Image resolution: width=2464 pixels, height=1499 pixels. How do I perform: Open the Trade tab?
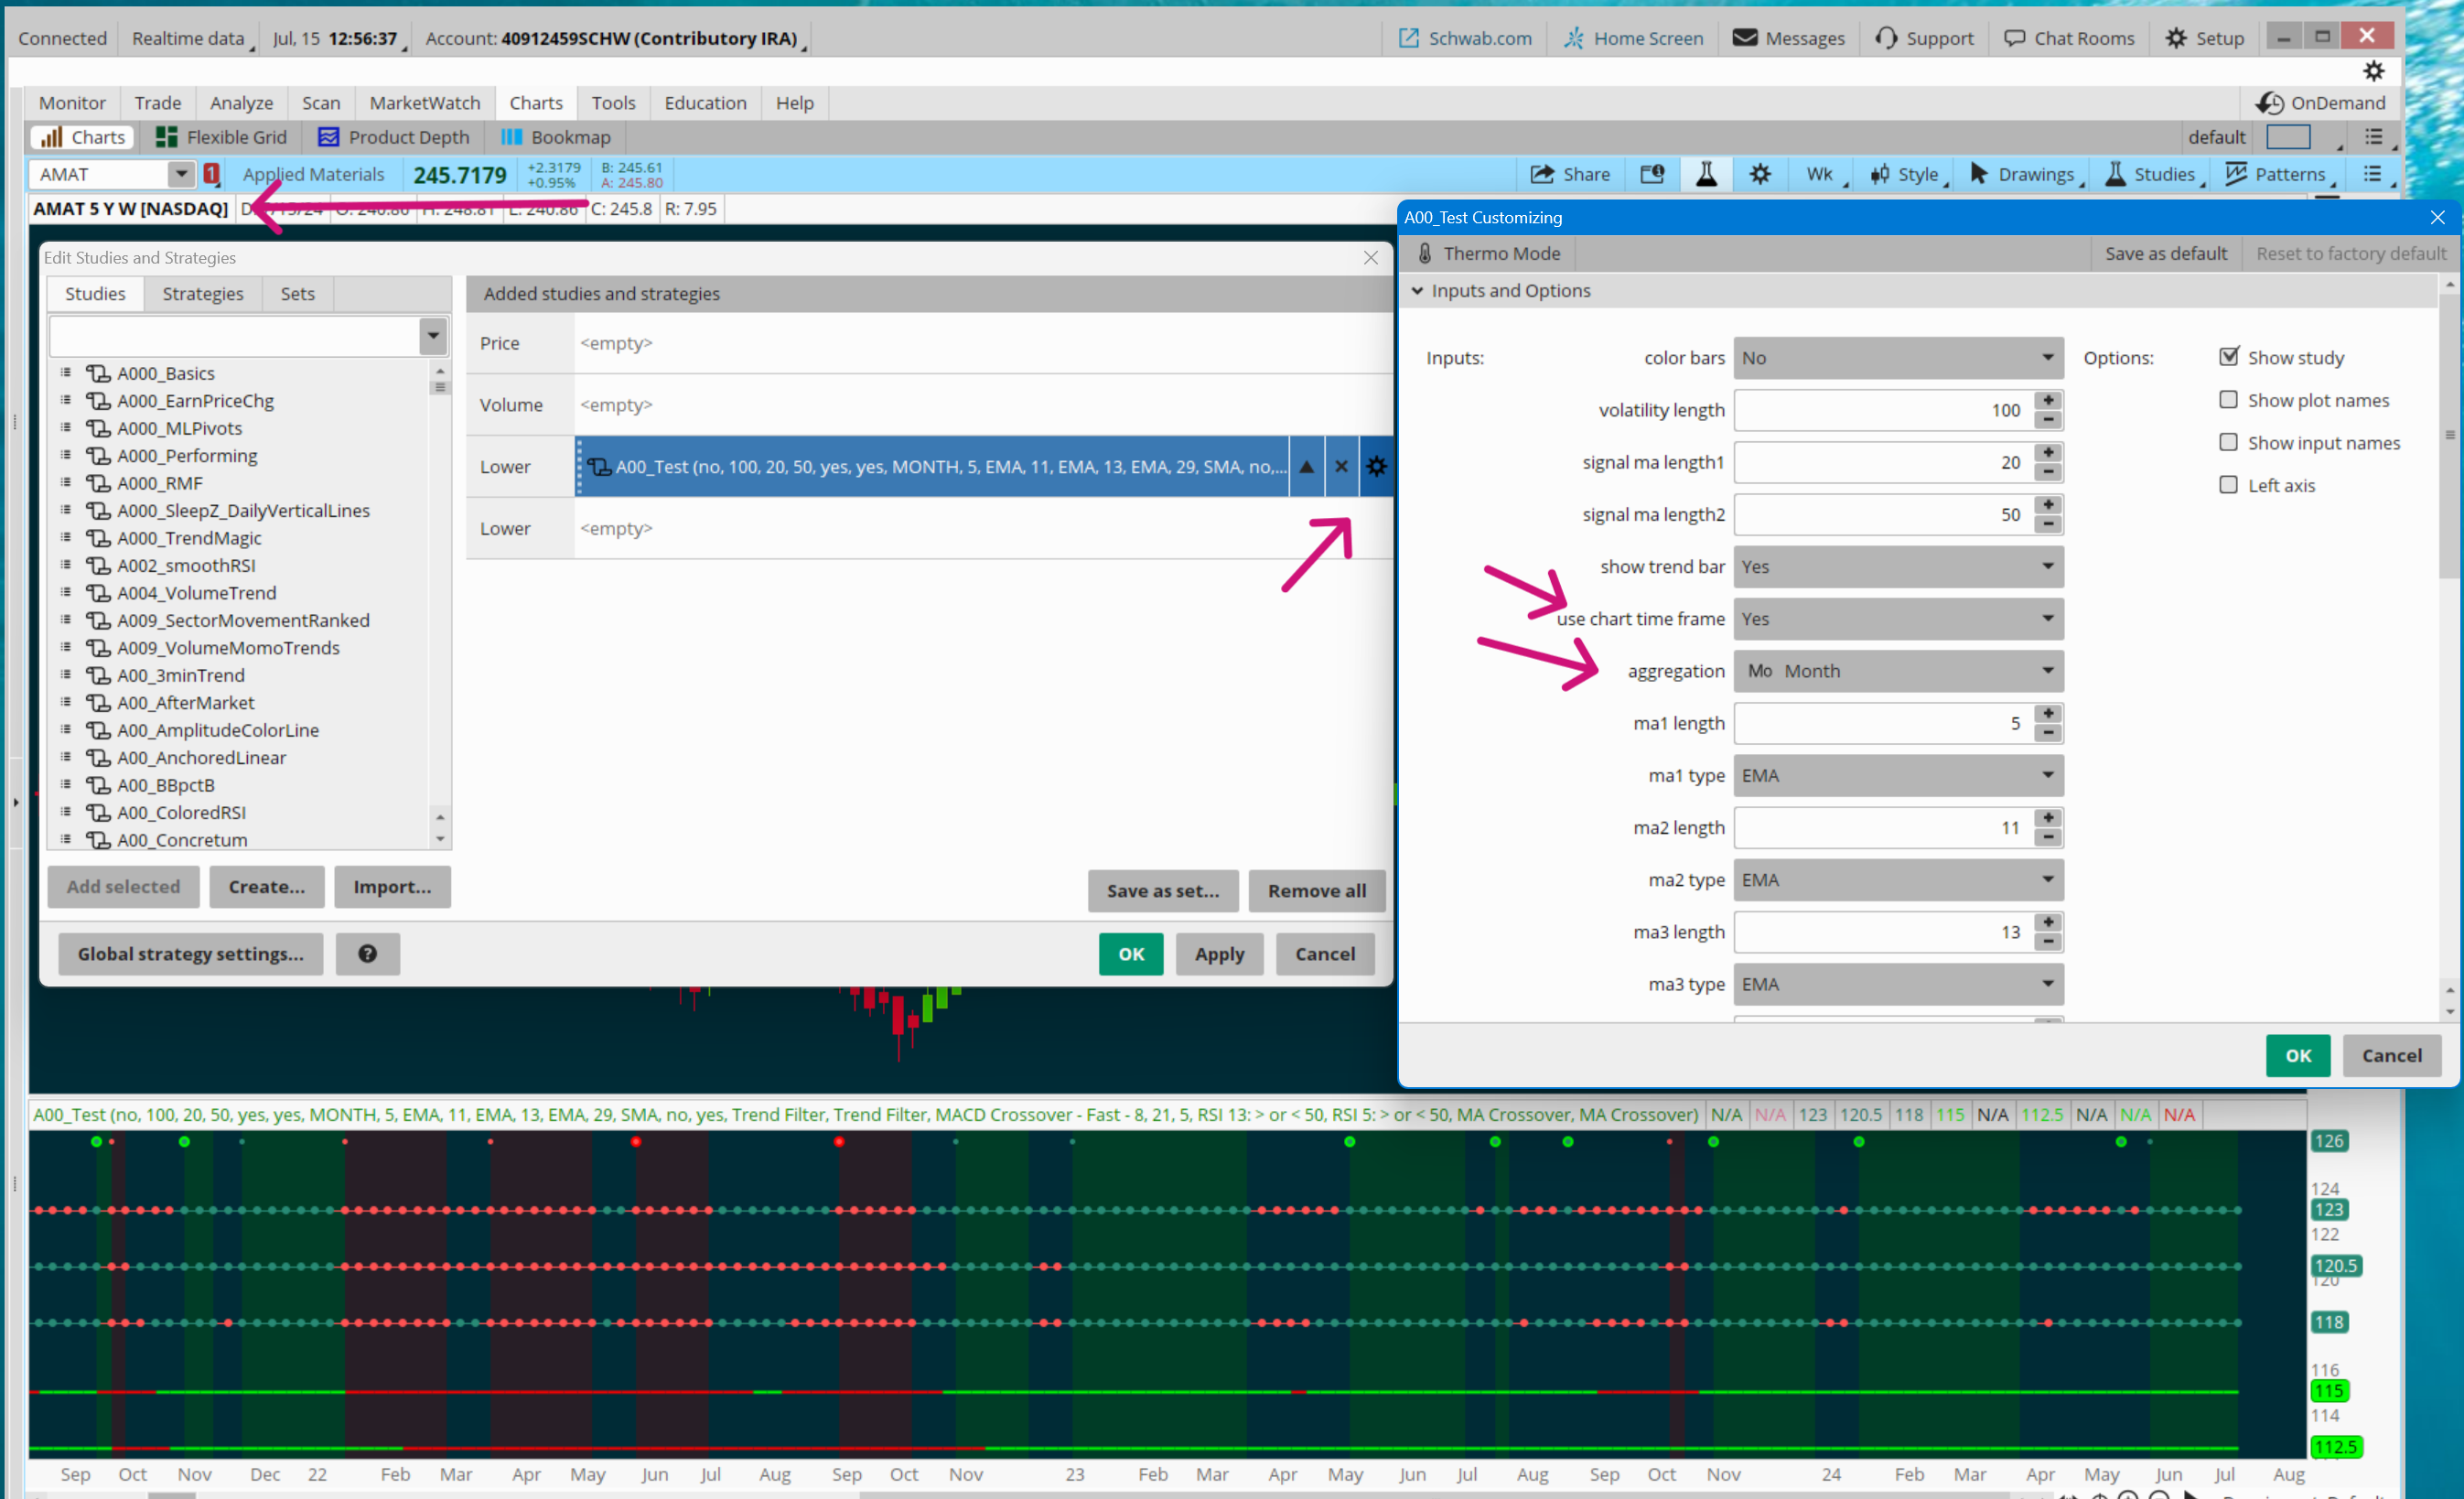pos(158,103)
